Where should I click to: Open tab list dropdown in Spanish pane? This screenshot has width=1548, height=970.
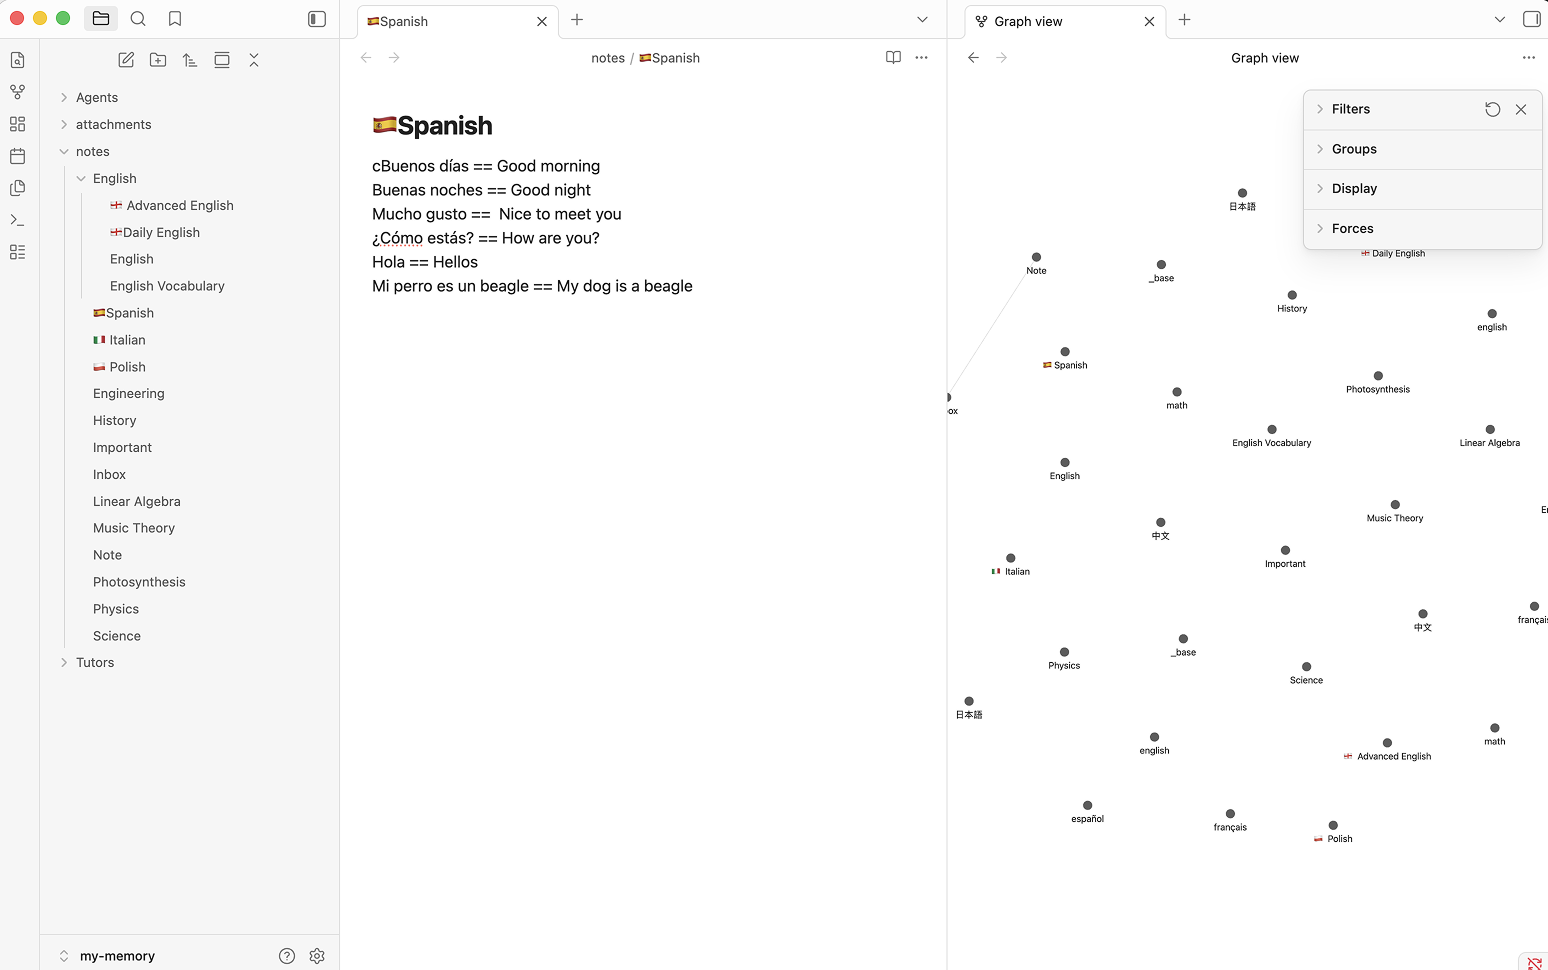pos(922,20)
